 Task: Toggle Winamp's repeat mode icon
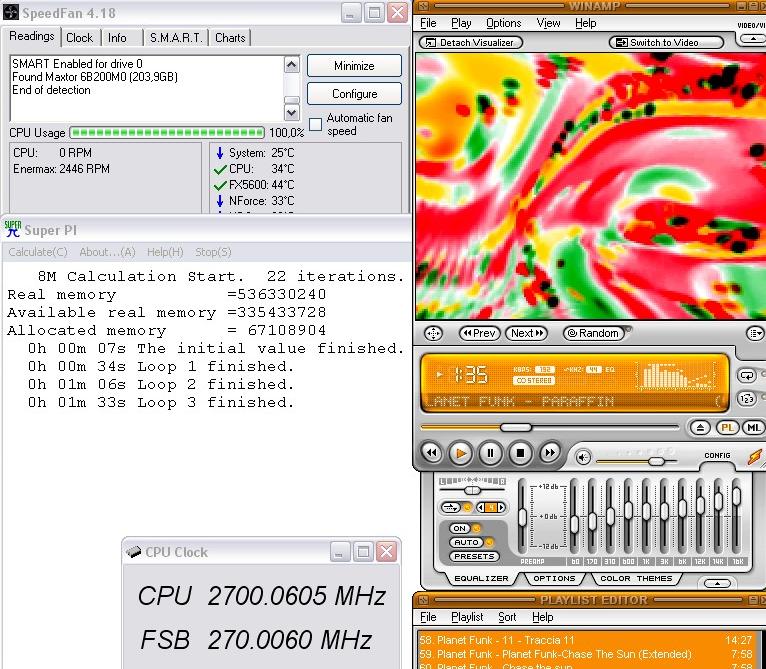coord(746,375)
